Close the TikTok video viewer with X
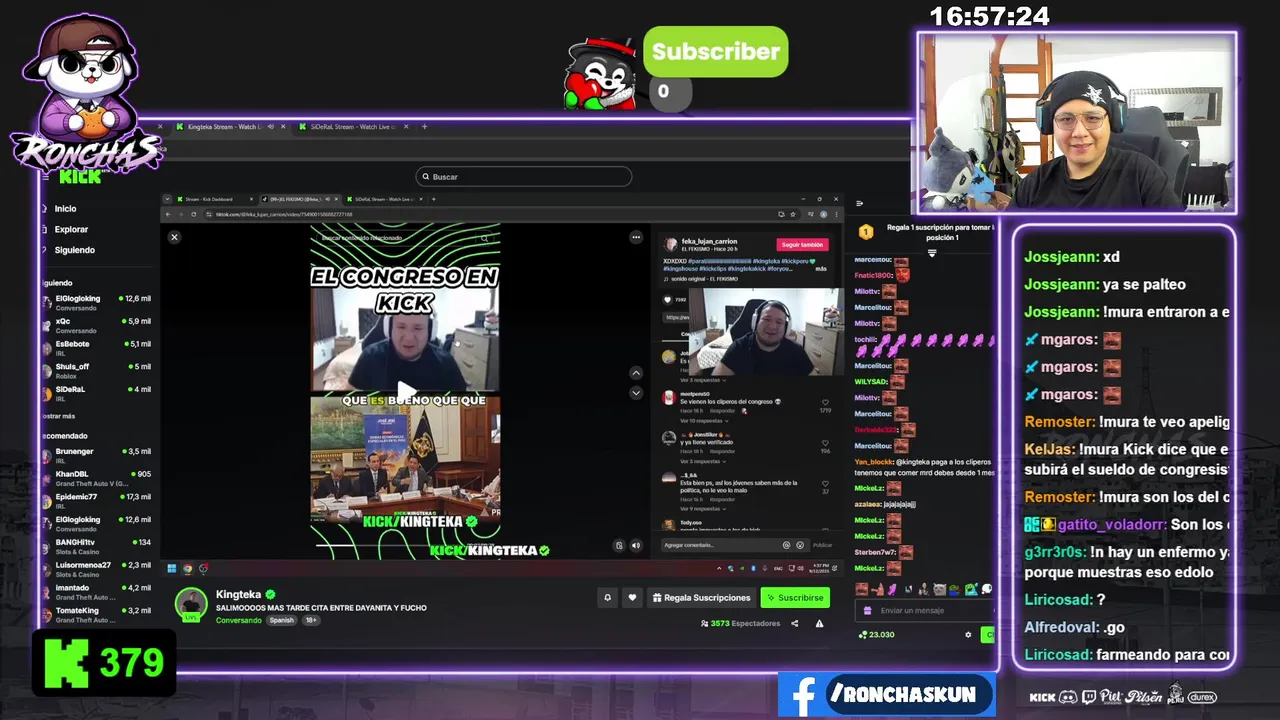The height and width of the screenshot is (720, 1280). pyautogui.click(x=174, y=237)
